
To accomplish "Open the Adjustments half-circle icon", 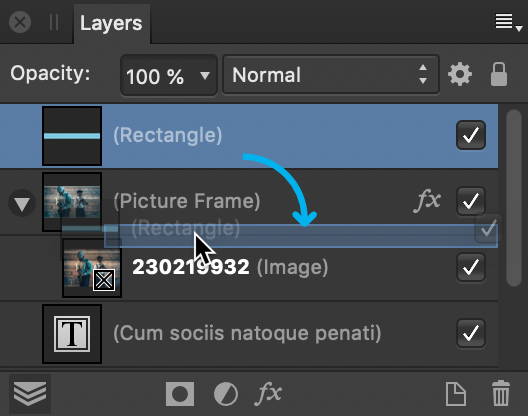I will click(x=226, y=394).
